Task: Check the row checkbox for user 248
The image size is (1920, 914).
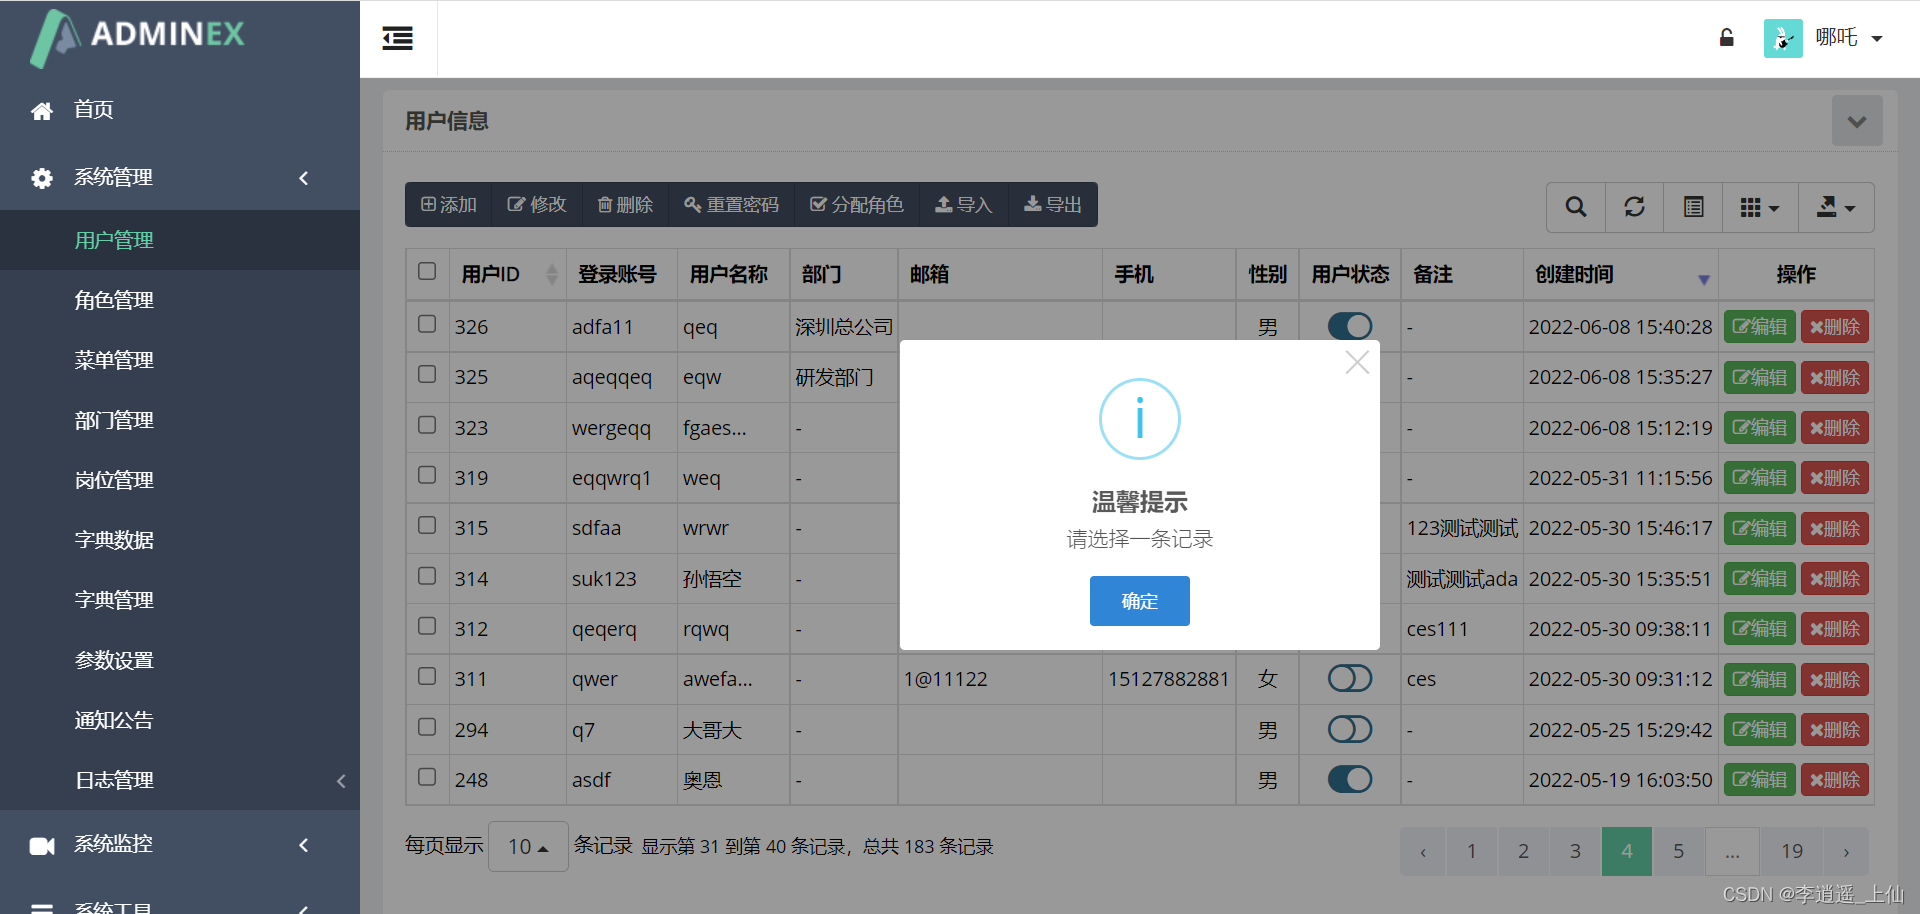Action: coord(427,777)
